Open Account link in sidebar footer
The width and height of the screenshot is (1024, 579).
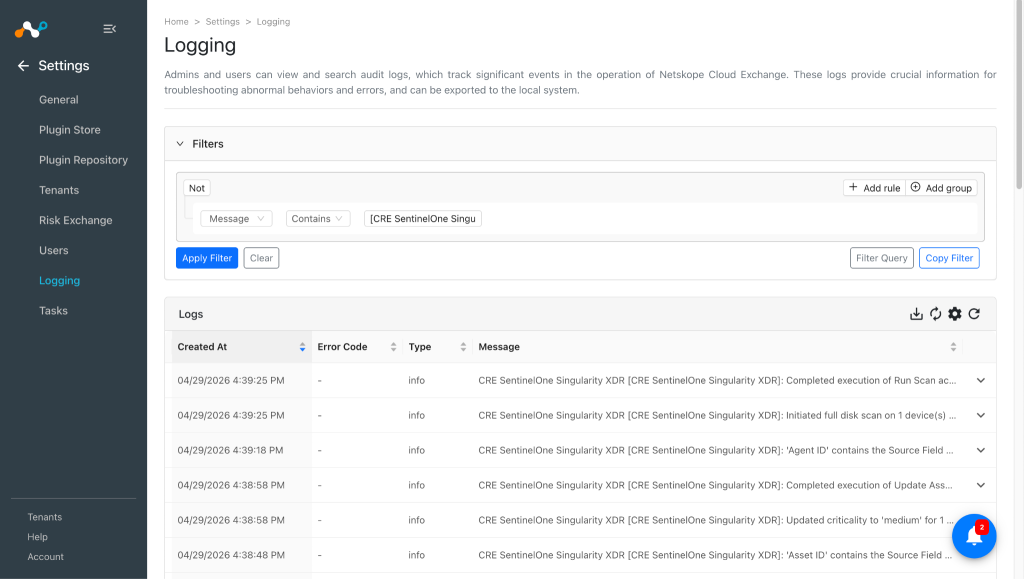coord(46,557)
